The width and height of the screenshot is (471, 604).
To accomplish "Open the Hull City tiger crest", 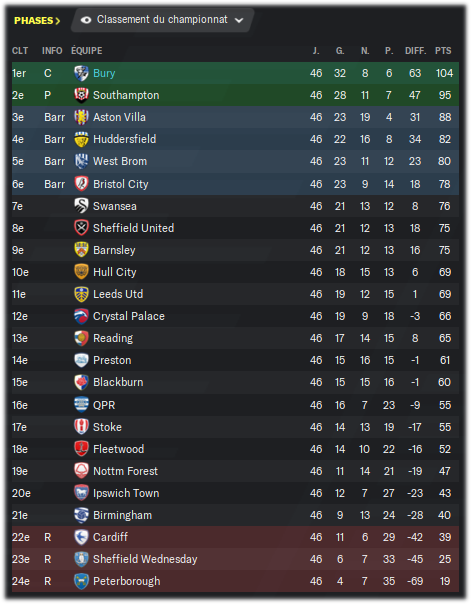I will [x=81, y=272].
